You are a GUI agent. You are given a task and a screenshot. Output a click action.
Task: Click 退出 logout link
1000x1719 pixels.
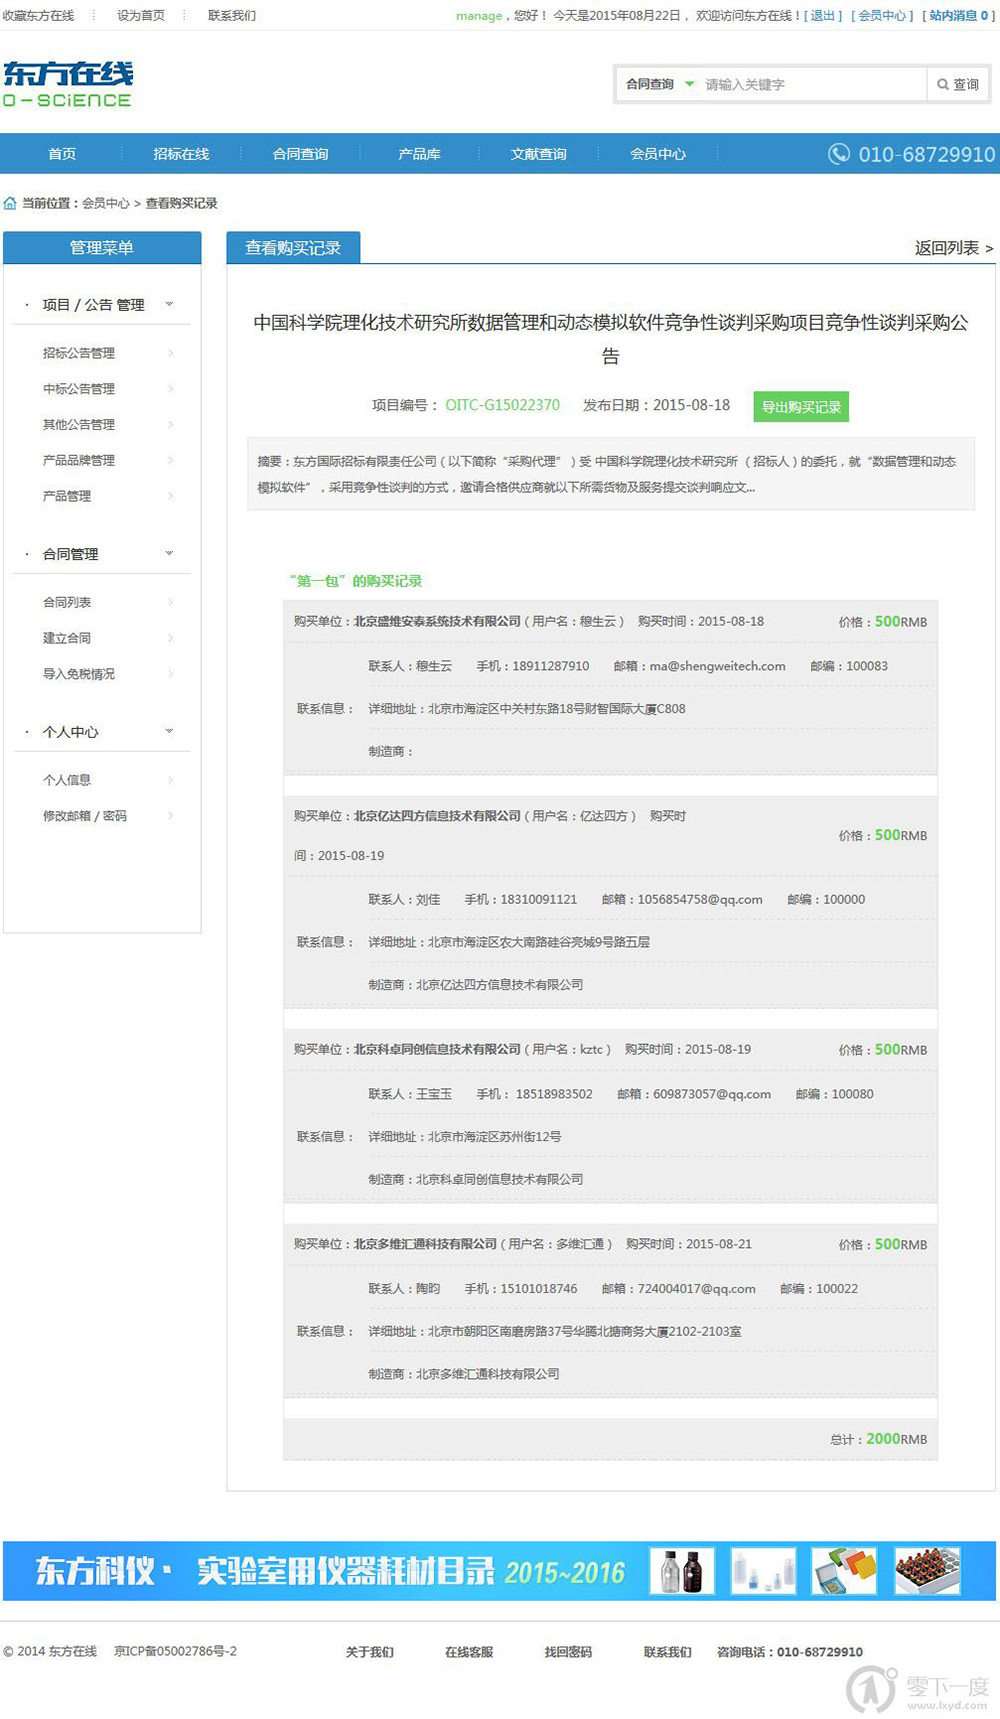coord(822,16)
